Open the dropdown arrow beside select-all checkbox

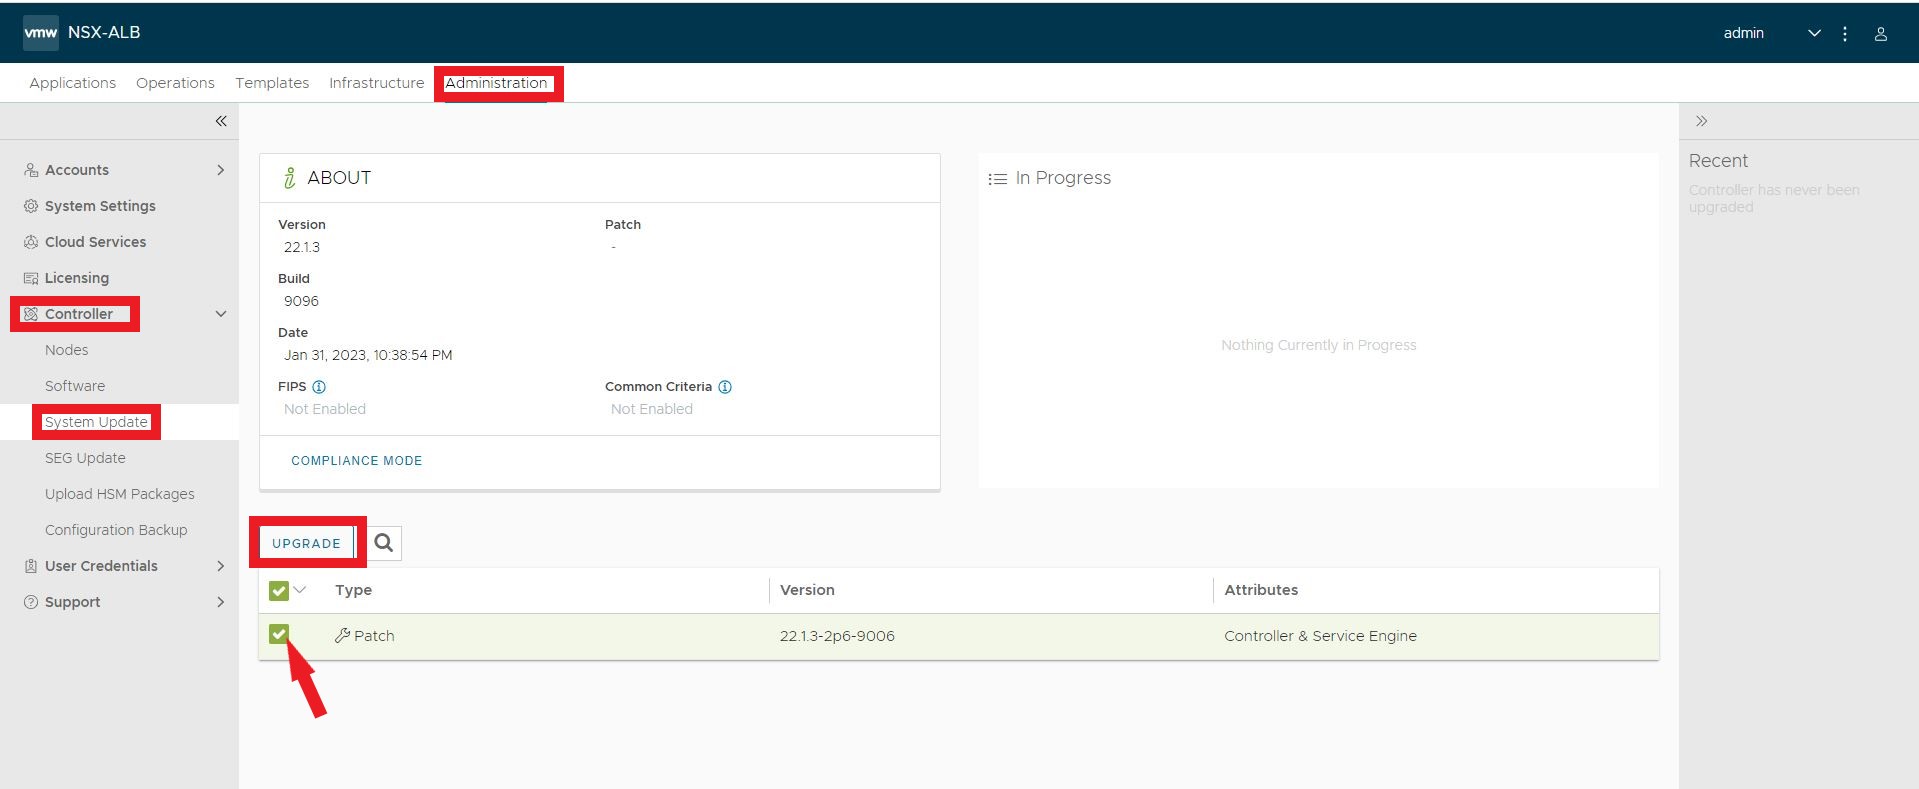tap(300, 590)
